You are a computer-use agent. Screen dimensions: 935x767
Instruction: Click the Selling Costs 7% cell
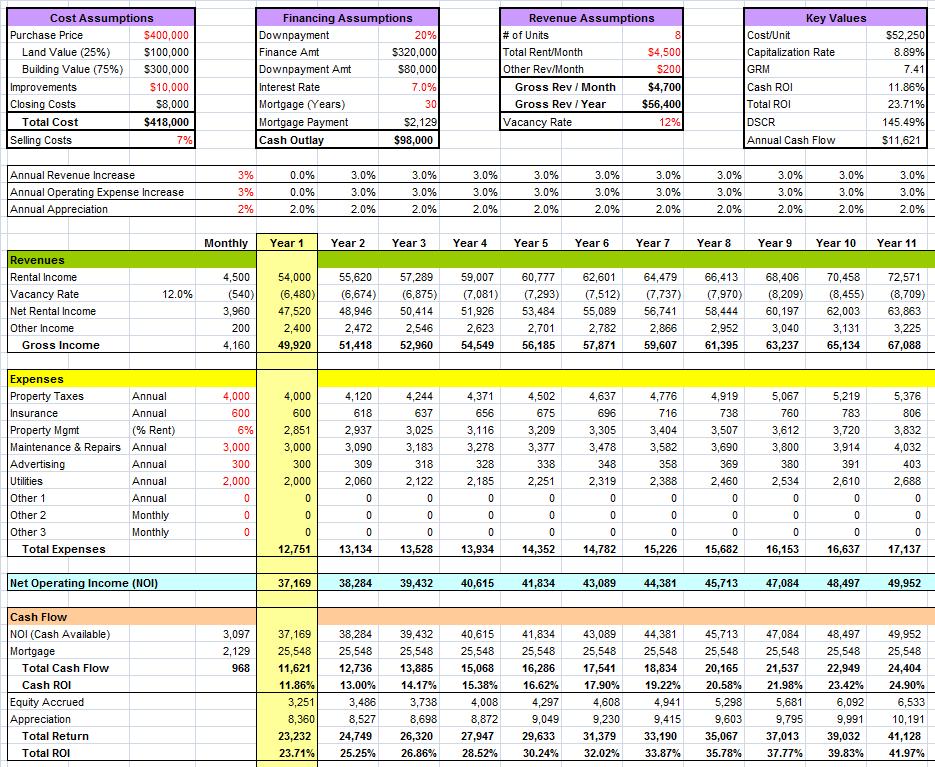[x=165, y=140]
